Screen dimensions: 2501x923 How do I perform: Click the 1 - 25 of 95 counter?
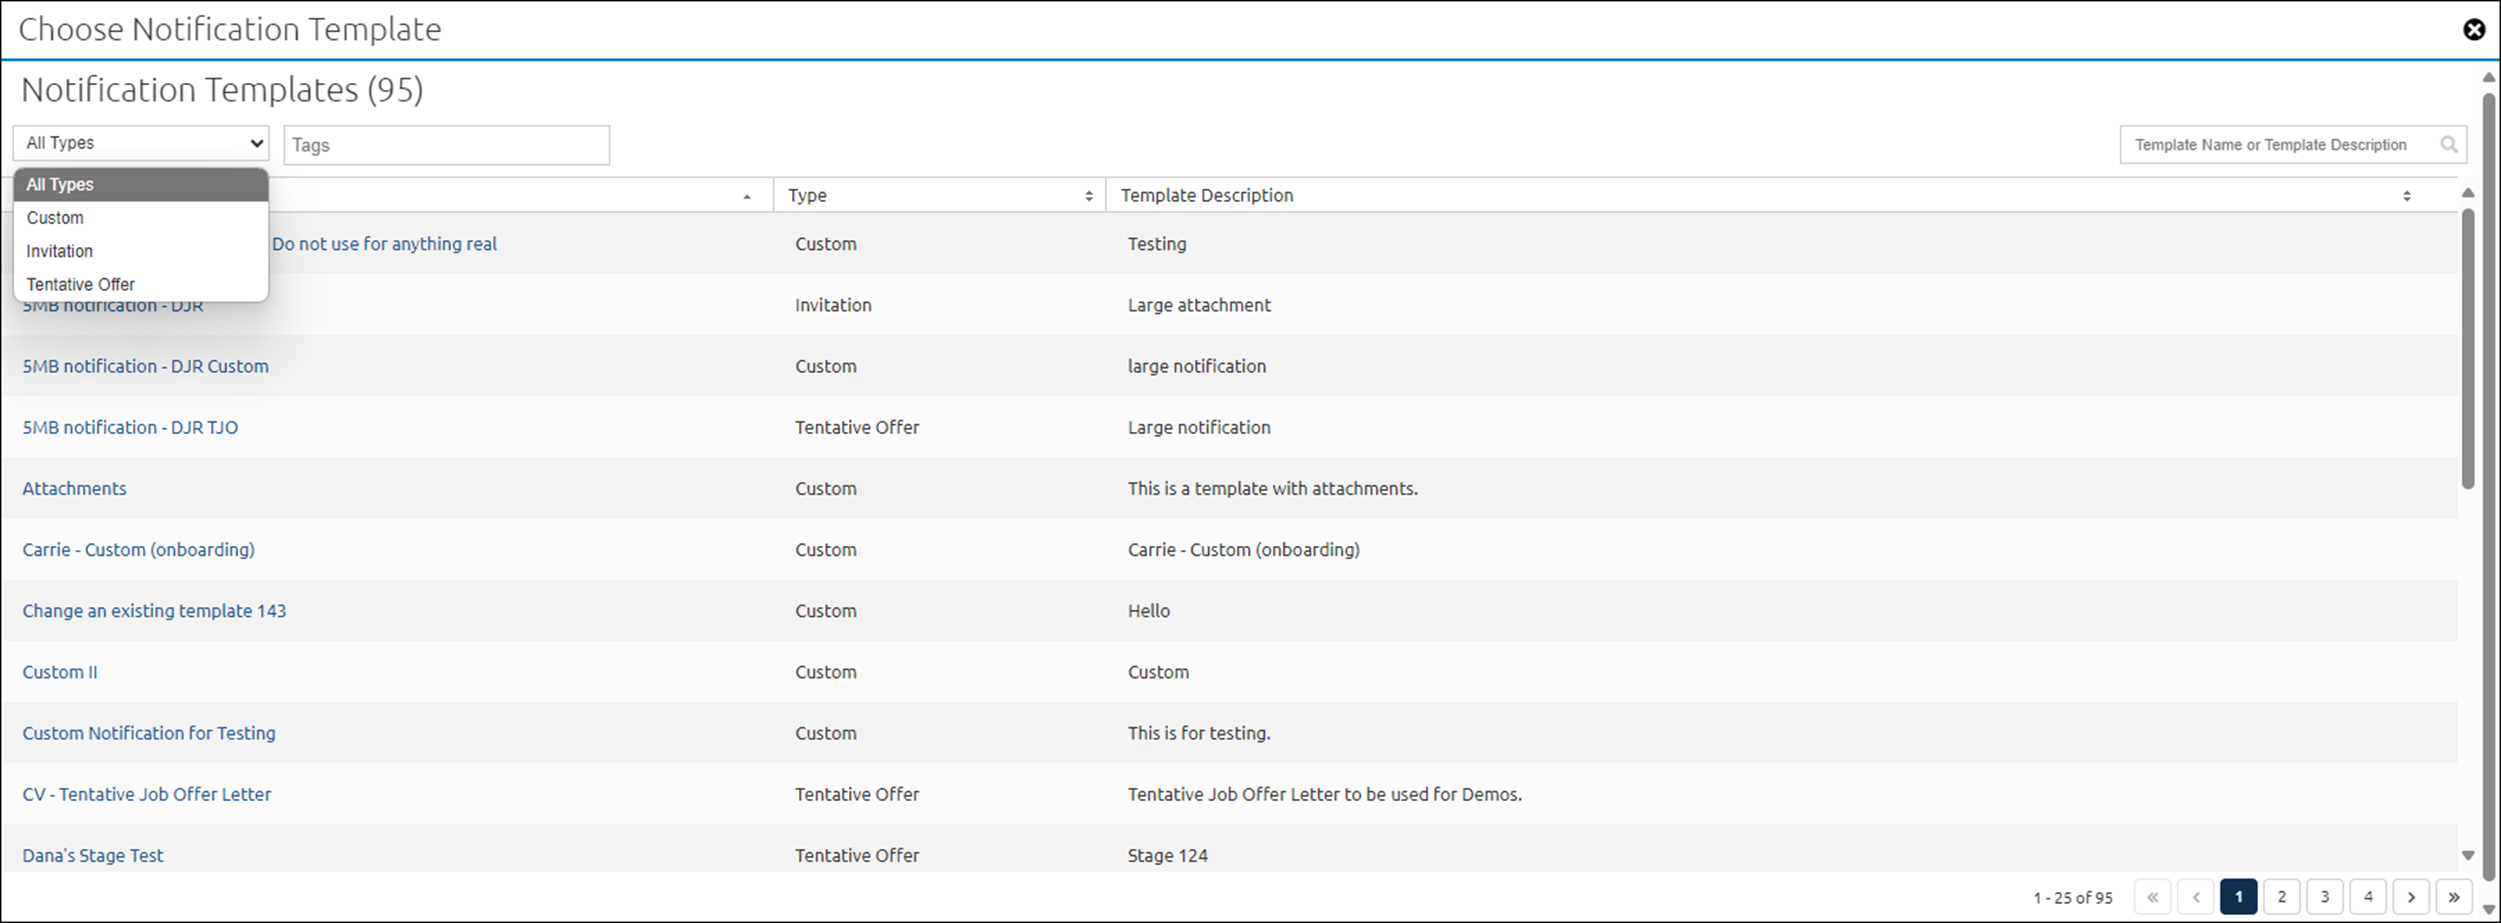click(2073, 898)
